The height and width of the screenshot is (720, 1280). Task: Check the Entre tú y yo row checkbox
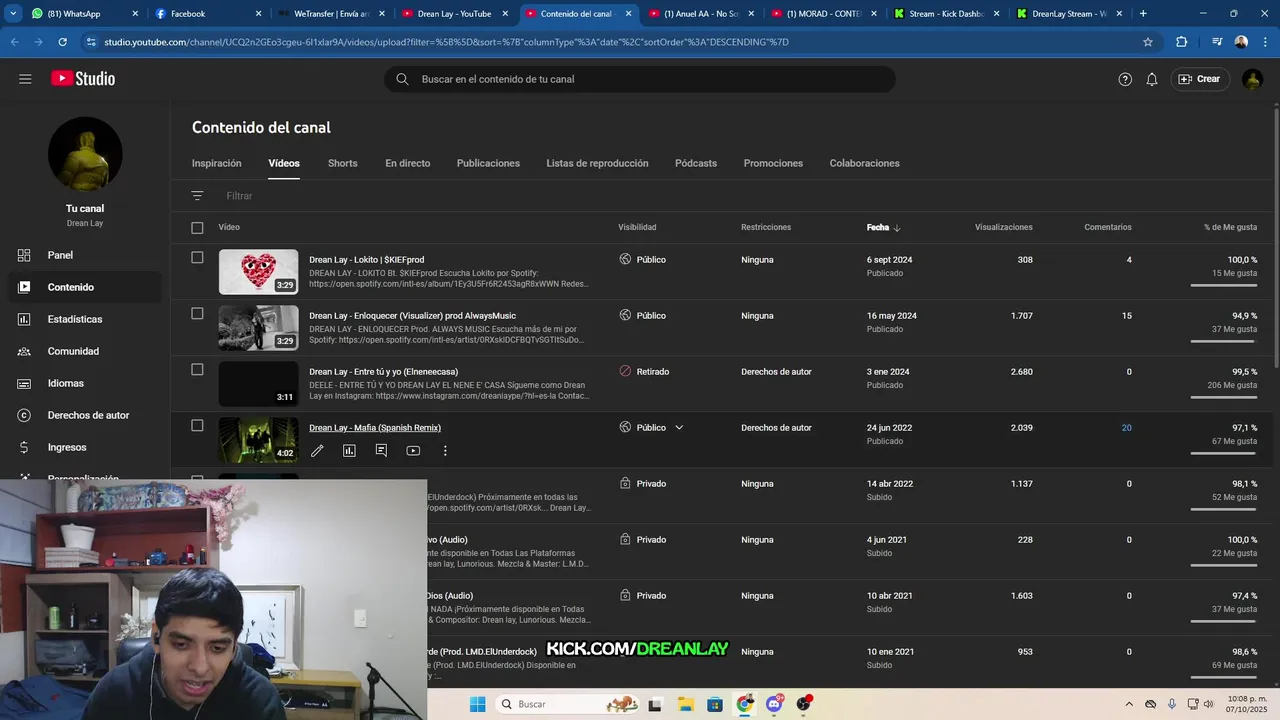(x=197, y=370)
